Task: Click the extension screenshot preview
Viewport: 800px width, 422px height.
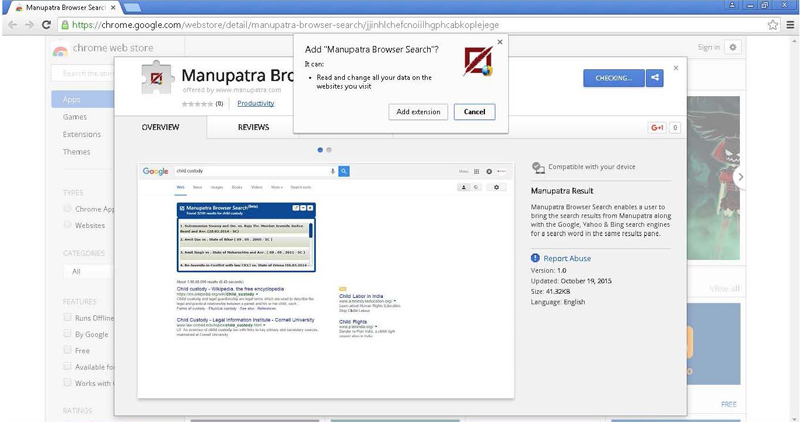Action: tap(326, 281)
